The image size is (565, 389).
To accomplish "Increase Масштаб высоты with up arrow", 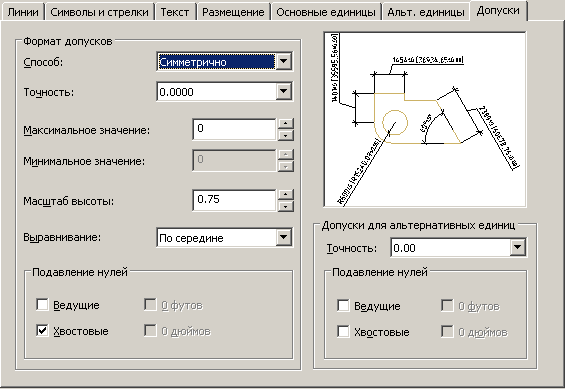I will coord(285,194).
